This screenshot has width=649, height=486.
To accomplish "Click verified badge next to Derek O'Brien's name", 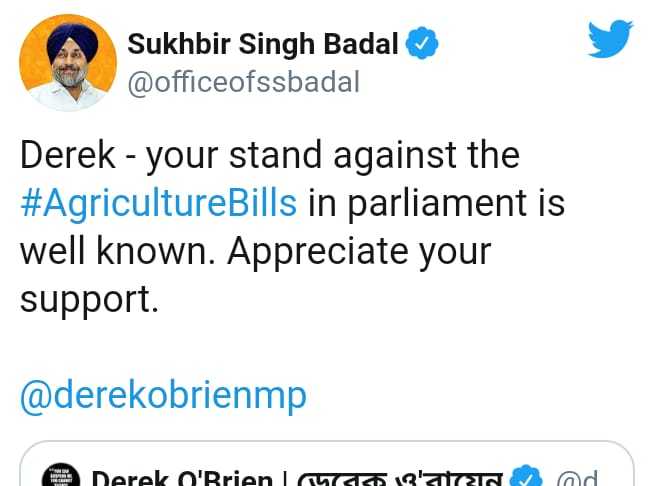I will point(526,476).
